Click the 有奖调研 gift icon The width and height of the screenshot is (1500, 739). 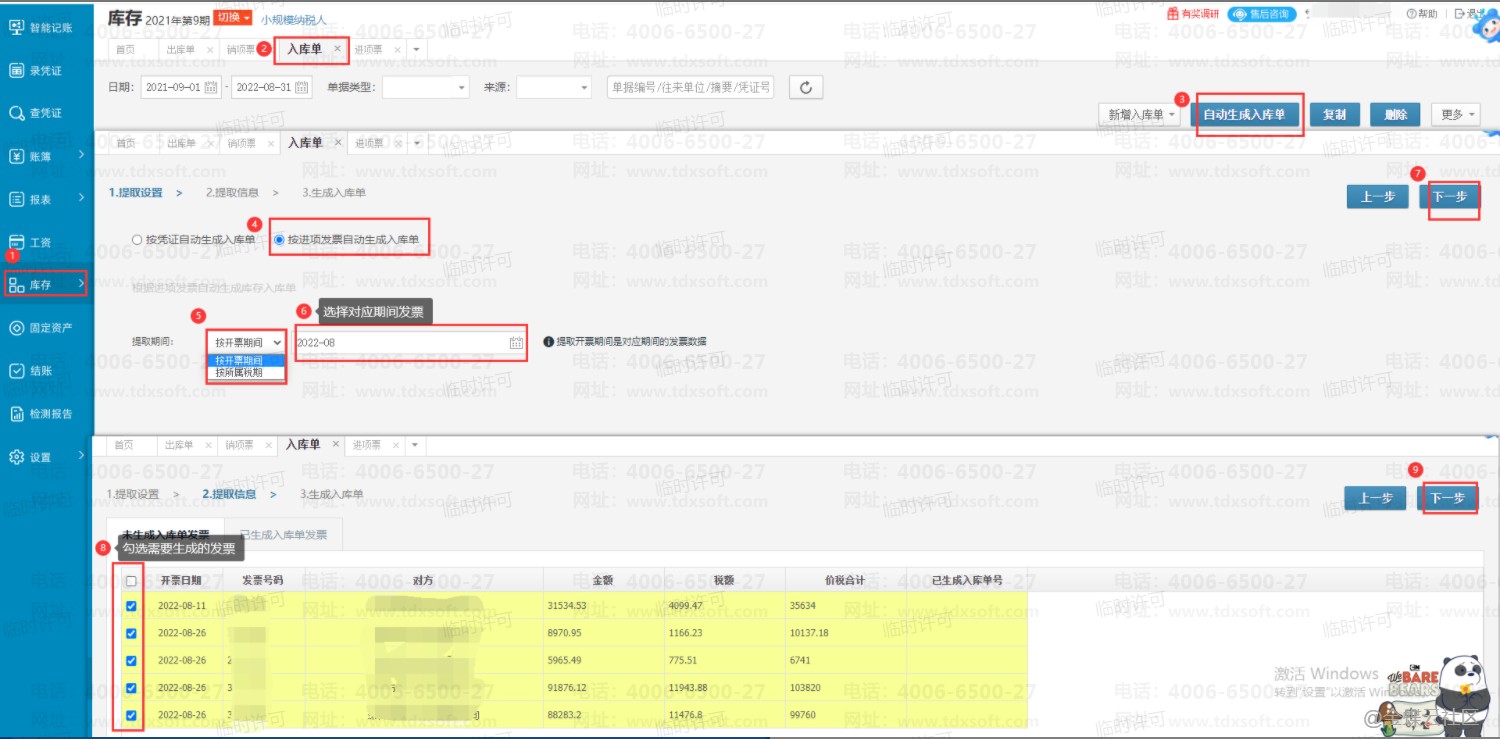[x=1173, y=14]
